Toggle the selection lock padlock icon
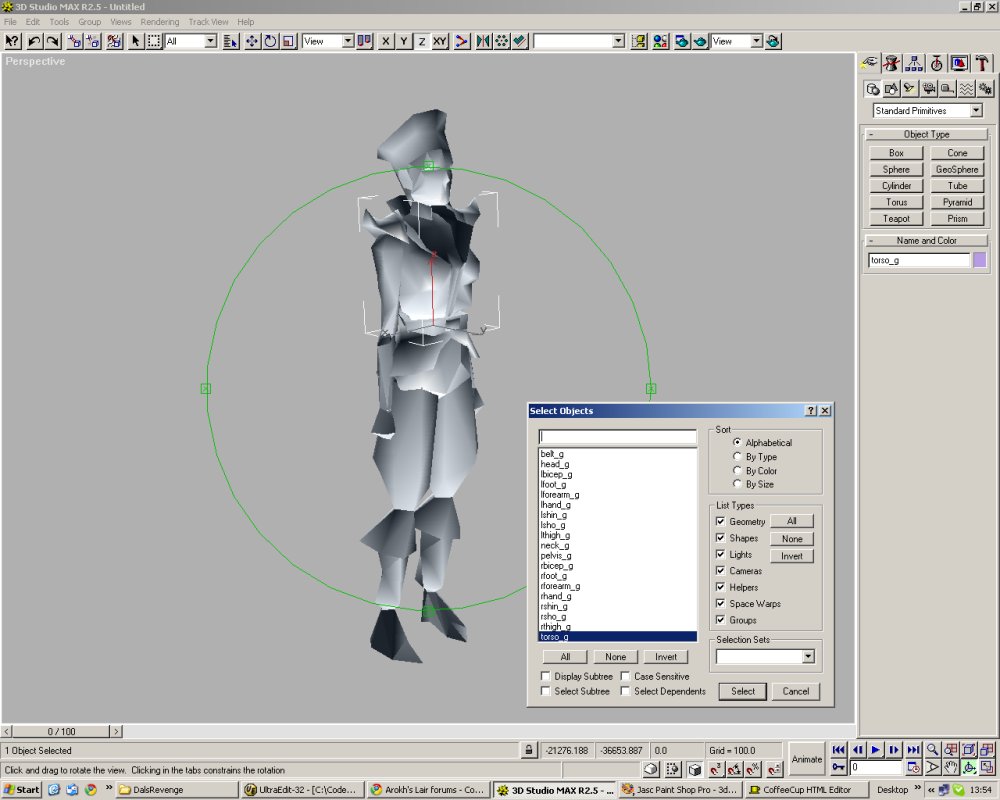The height and width of the screenshot is (800, 1000). (x=529, y=750)
